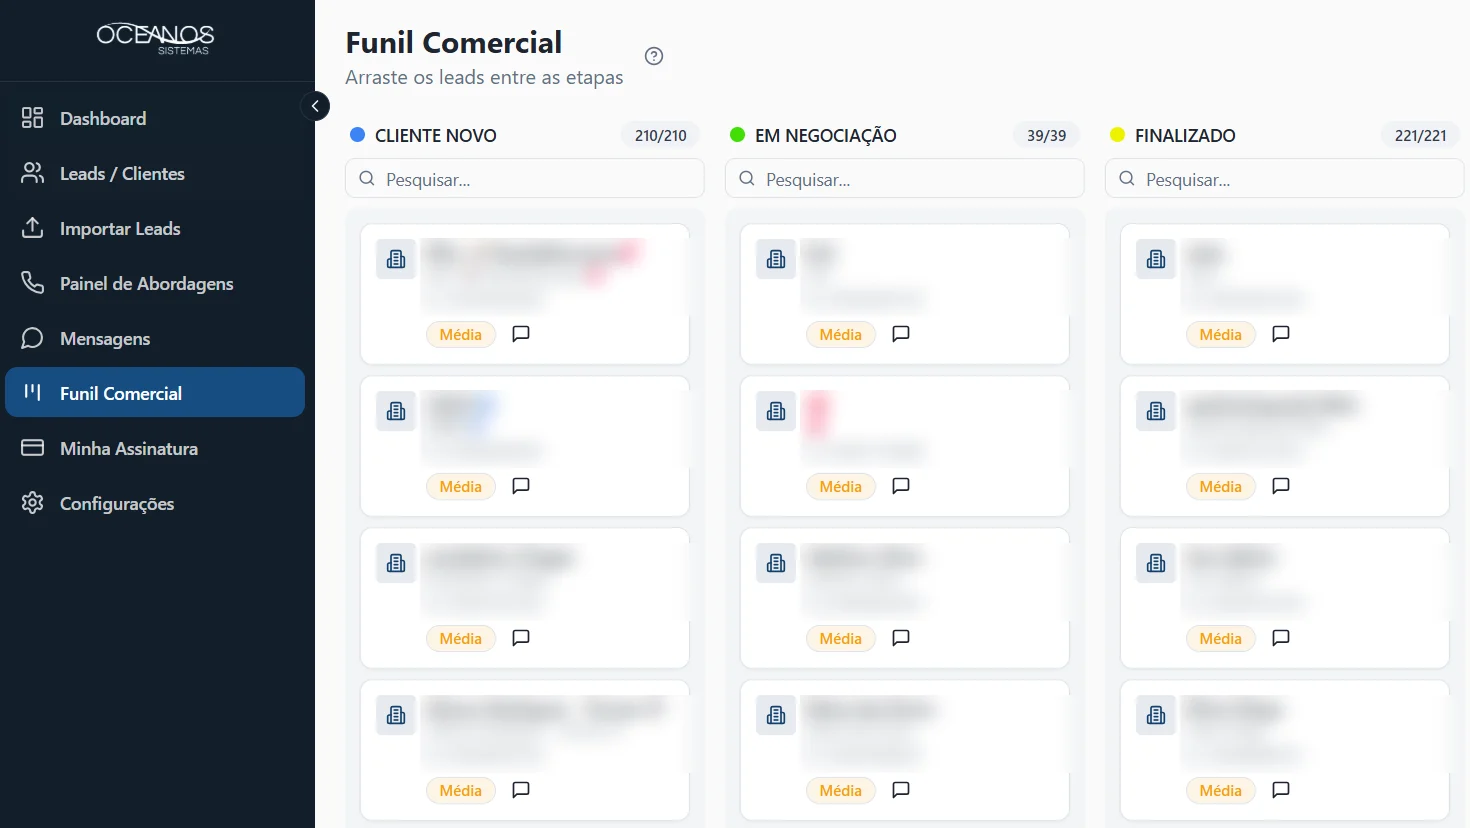Click the blue CLIENTE NOVO status dot
Screen dimensions: 1470x828
357,134
